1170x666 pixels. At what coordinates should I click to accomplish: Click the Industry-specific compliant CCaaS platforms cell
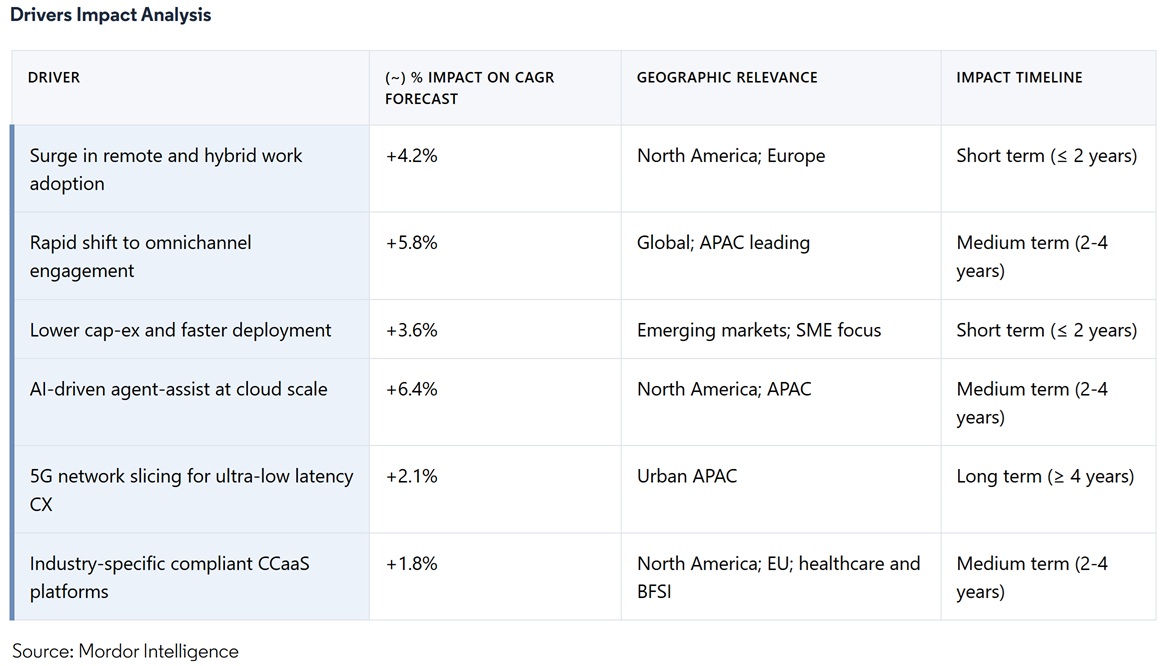[169, 577]
